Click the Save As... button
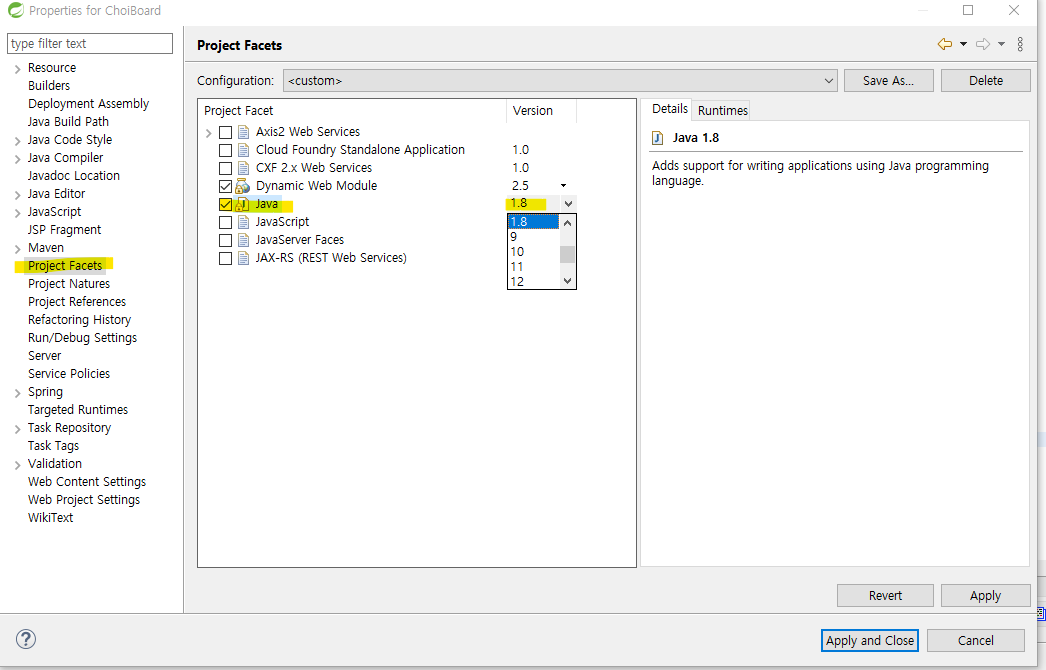This screenshot has height=670, width=1046. [x=889, y=81]
